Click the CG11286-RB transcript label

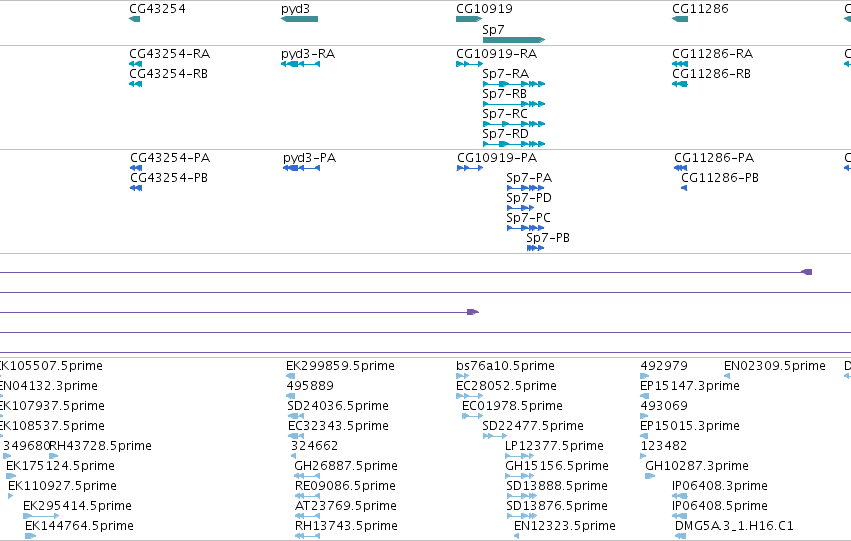point(712,74)
